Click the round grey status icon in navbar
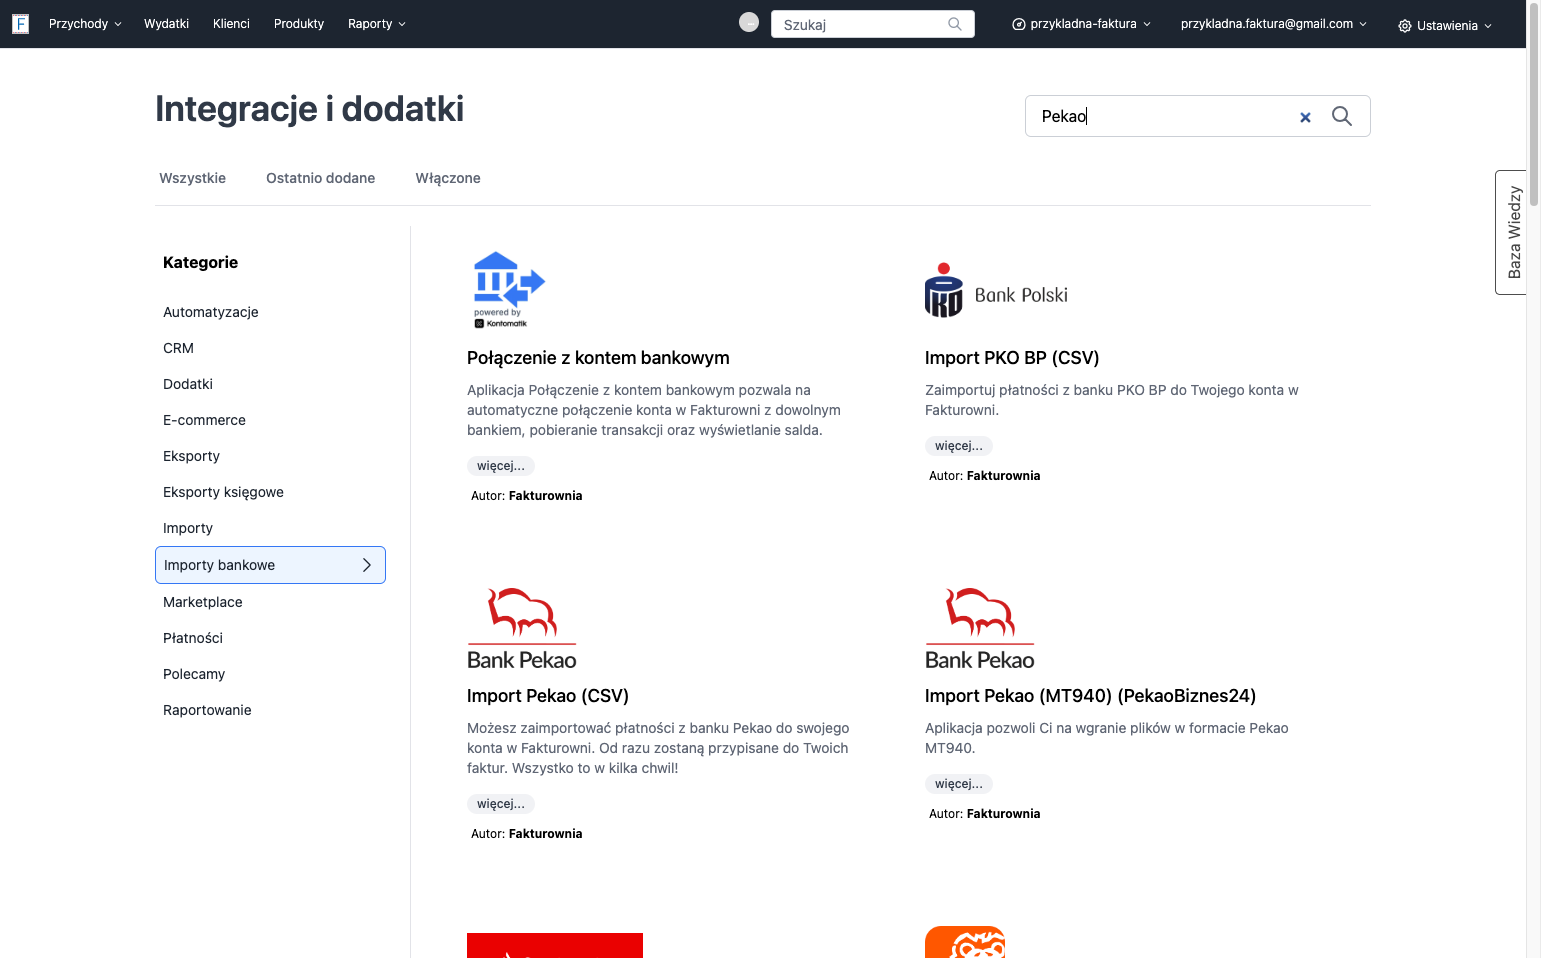 [749, 22]
